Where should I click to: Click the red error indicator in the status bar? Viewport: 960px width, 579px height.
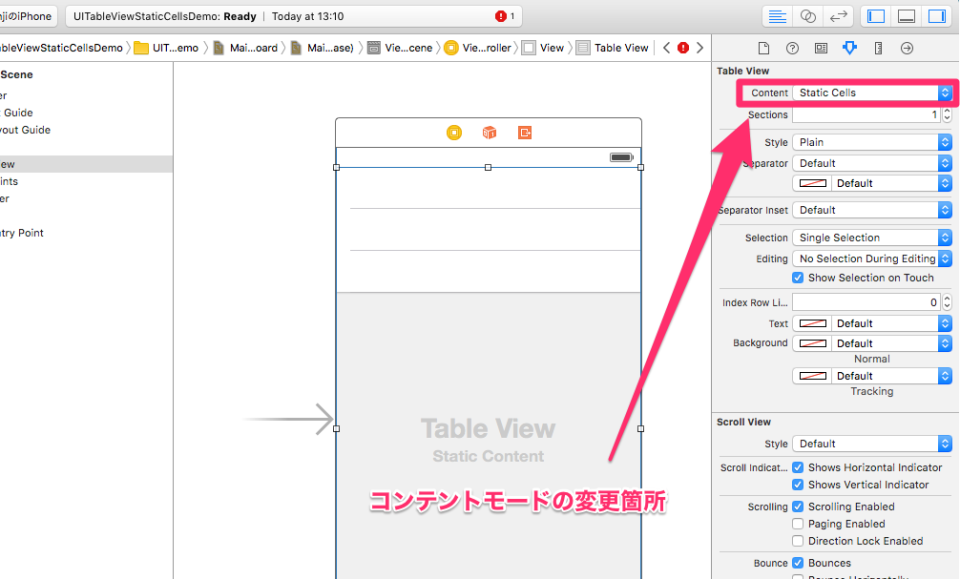501,17
